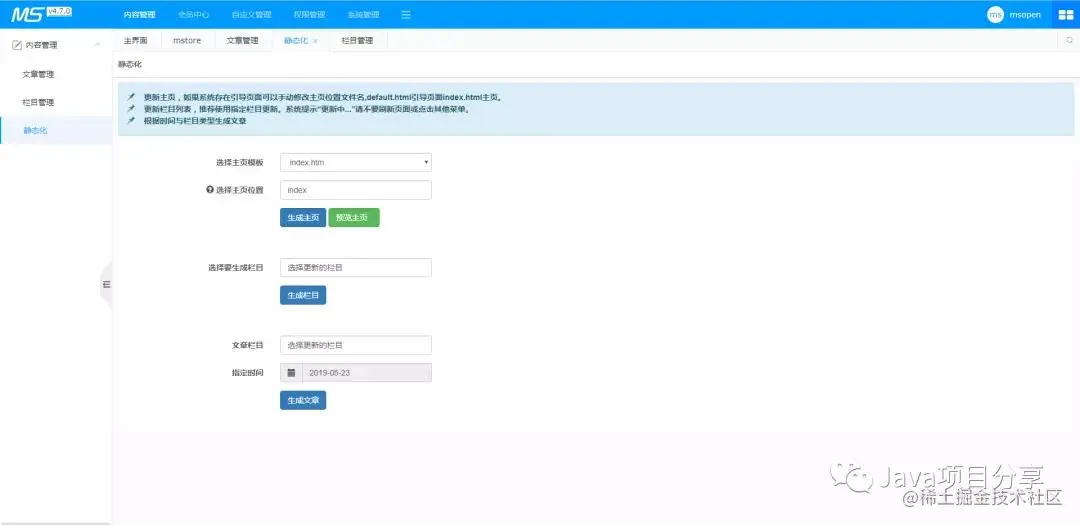
Task: Click the 指定时间 date field 2019-05-23
Action: [367, 373]
